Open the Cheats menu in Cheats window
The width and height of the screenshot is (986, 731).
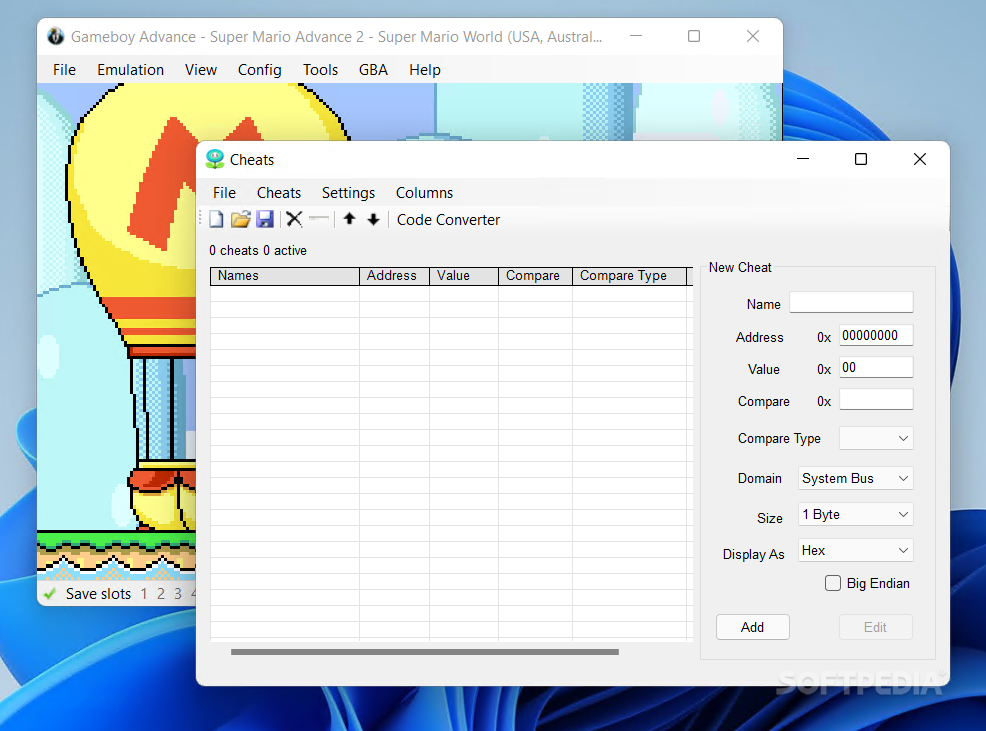click(279, 193)
